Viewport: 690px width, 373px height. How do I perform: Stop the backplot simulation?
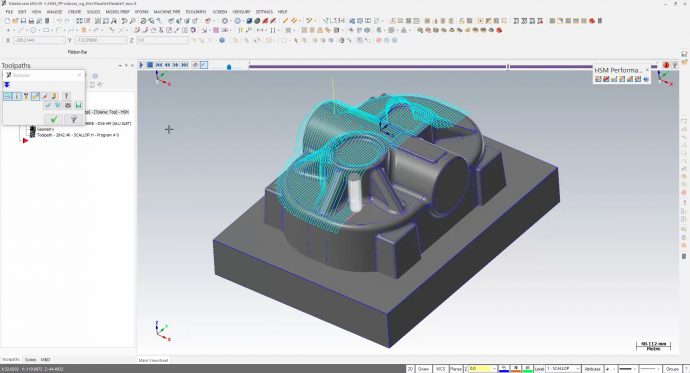(x=150, y=65)
